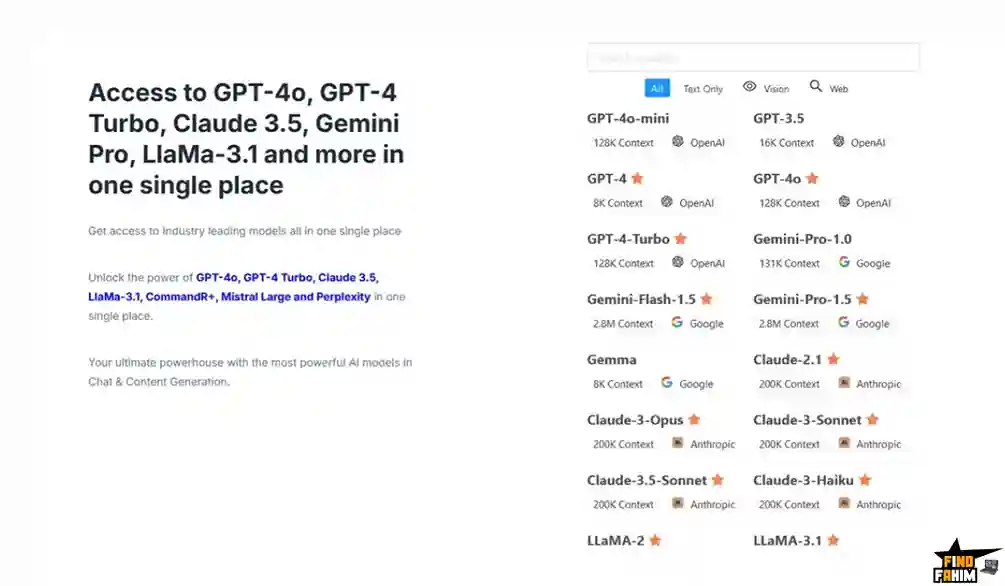Viewport: 1005px width, 586px height.
Task: Click the star icon beside GPT-4
Action: pyautogui.click(x=637, y=179)
